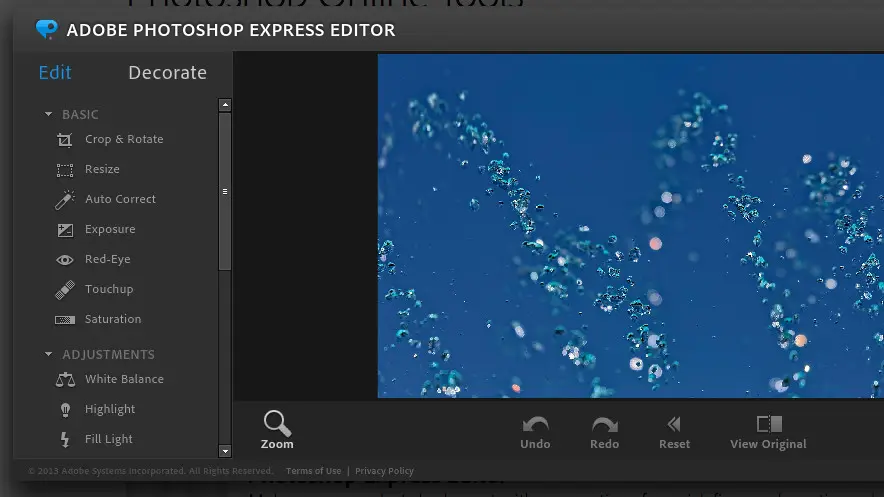
Task: Select the Red-Eye eye icon
Action: (65, 260)
